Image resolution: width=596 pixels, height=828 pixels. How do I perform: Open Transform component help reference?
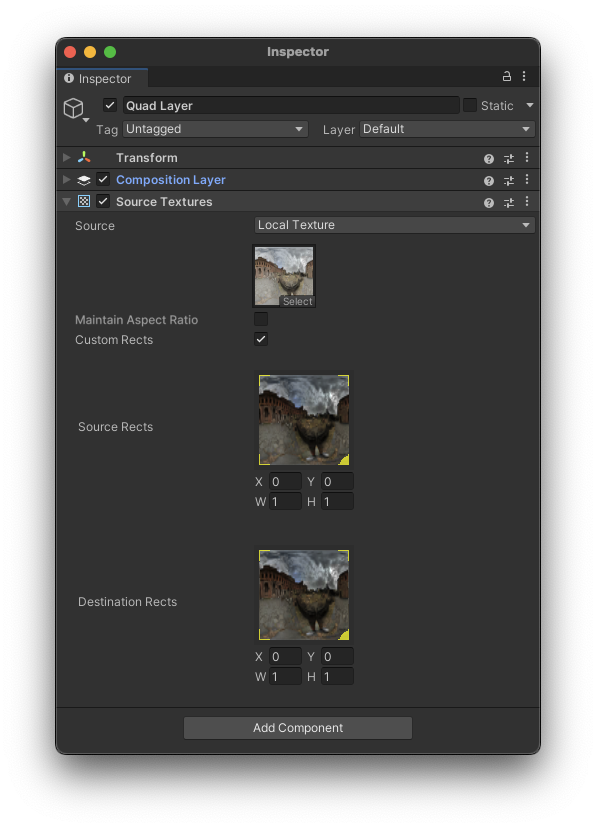489,158
